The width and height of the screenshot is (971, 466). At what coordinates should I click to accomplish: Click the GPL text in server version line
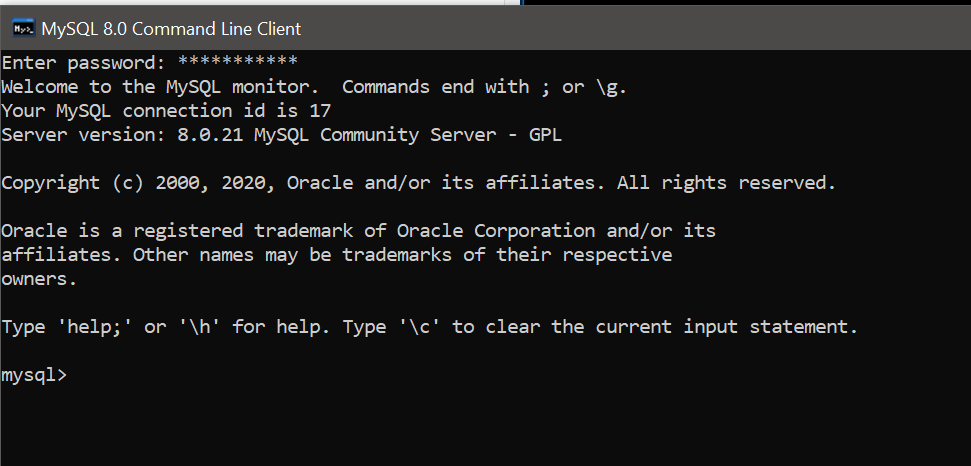click(545, 135)
